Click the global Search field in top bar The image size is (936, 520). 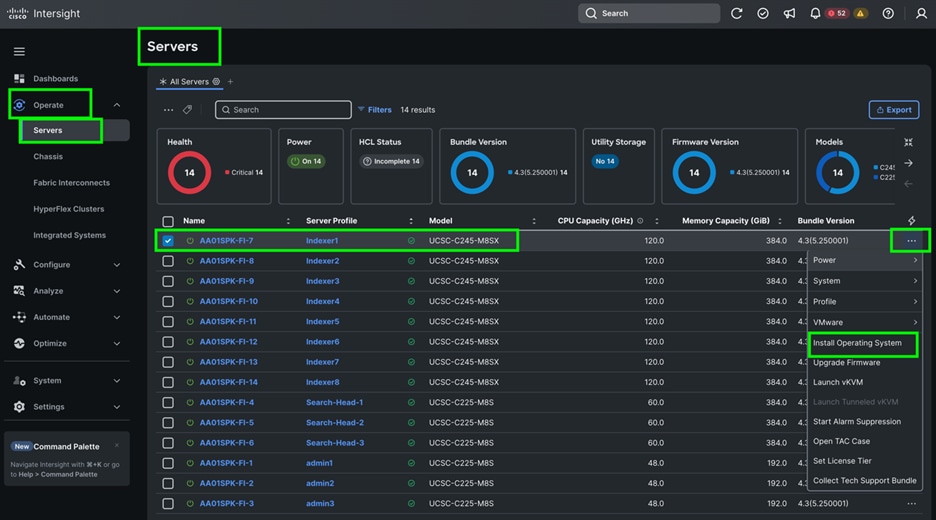(x=649, y=13)
